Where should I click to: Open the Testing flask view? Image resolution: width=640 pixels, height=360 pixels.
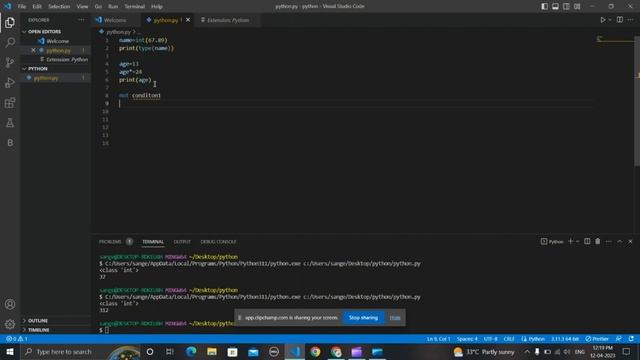pos(10,122)
